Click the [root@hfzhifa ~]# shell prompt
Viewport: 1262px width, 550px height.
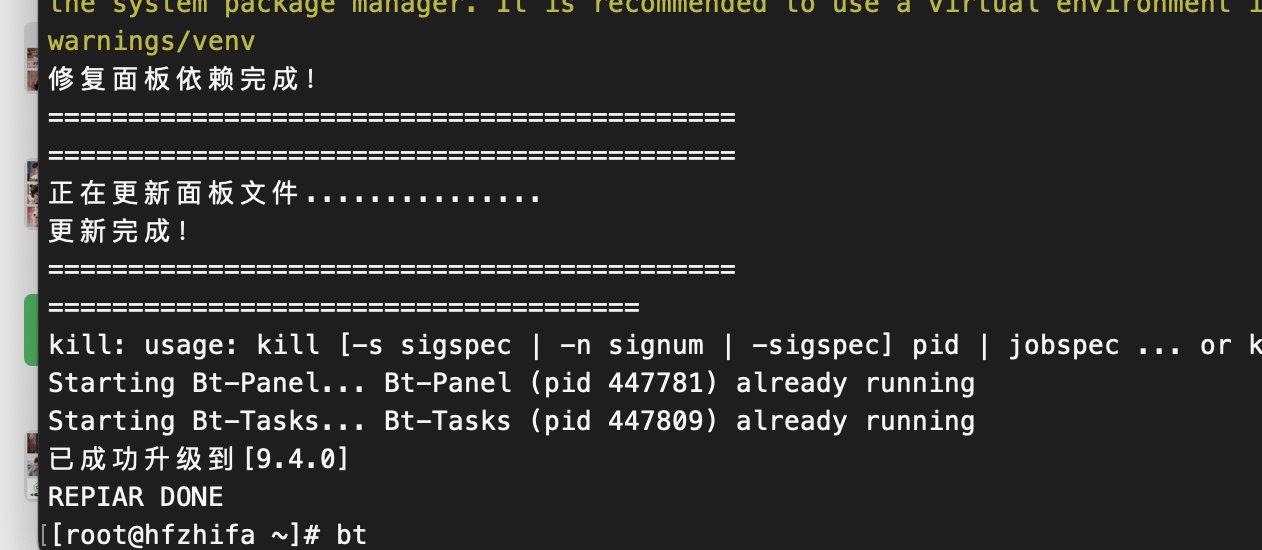point(185,535)
